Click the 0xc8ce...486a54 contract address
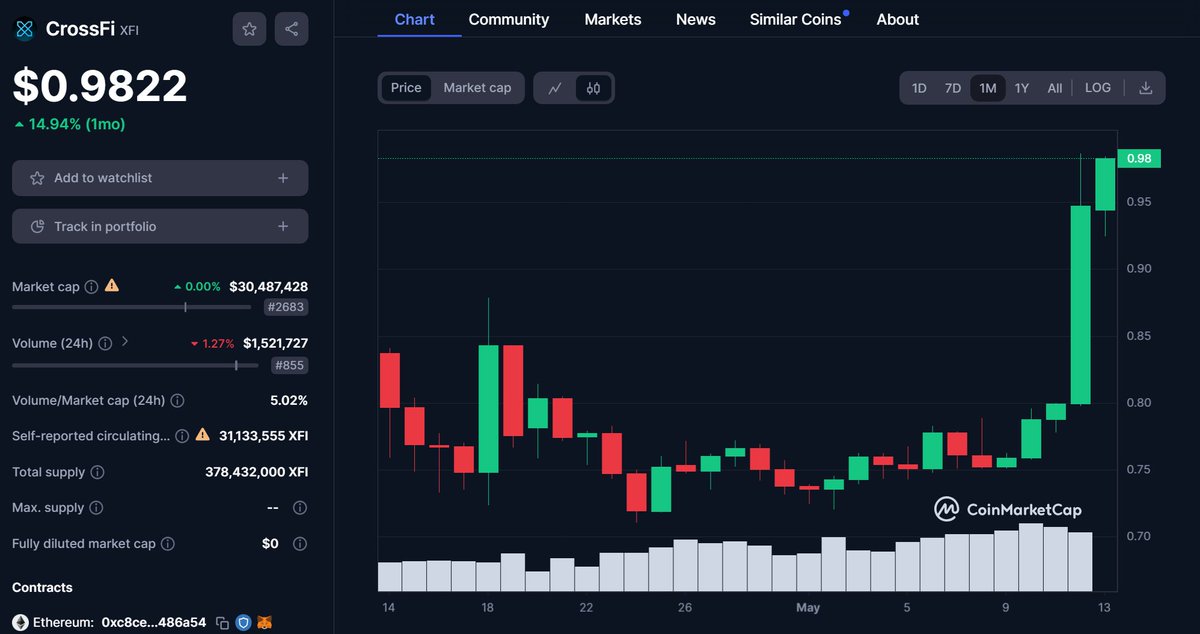This screenshot has height=634, width=1200. click(154, 622)
